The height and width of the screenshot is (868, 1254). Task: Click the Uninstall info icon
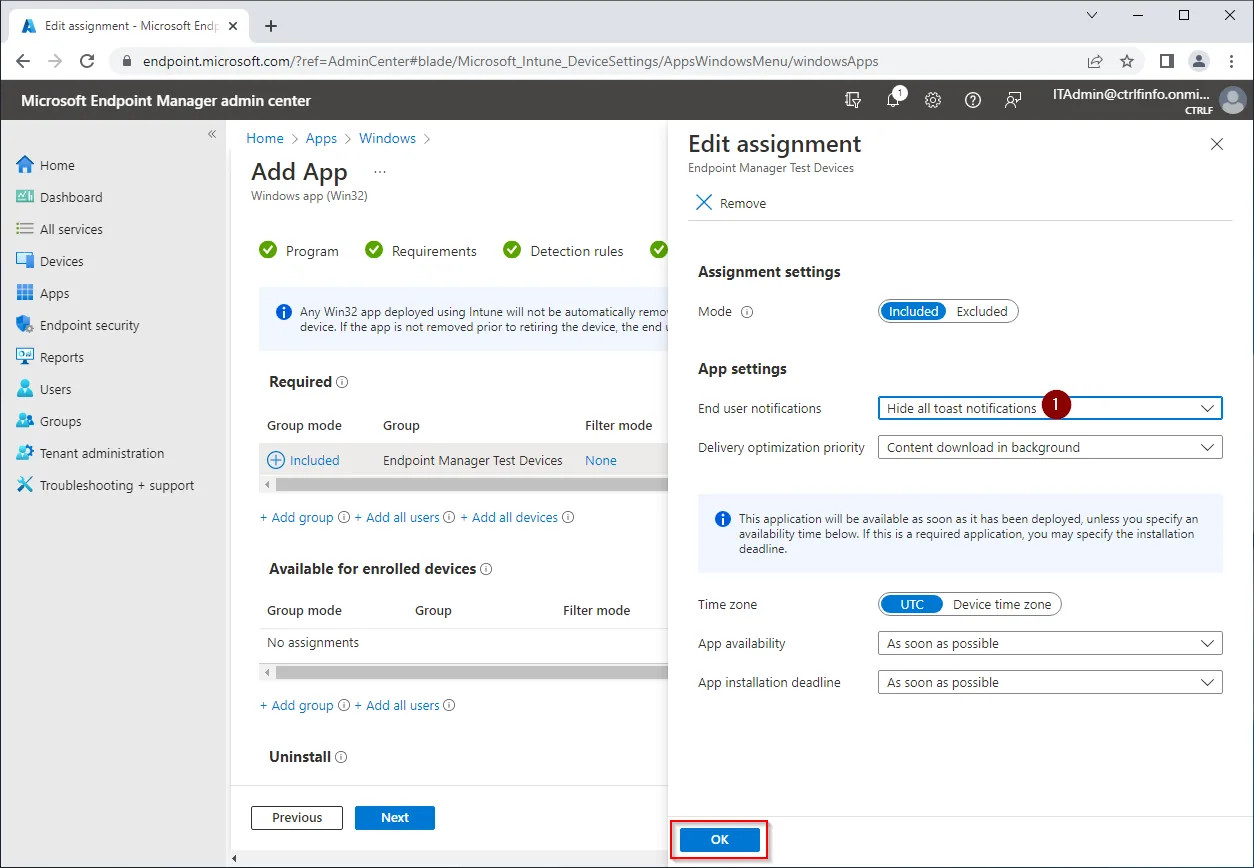(x=341, y=757)
